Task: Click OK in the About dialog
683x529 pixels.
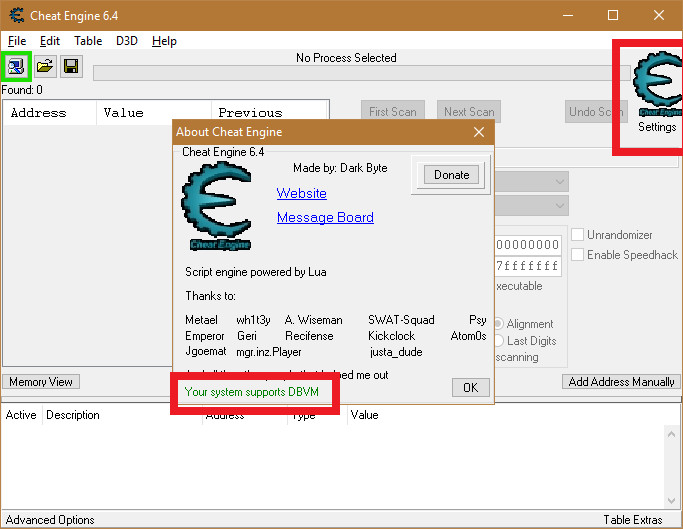Action: tap(470, 387)
